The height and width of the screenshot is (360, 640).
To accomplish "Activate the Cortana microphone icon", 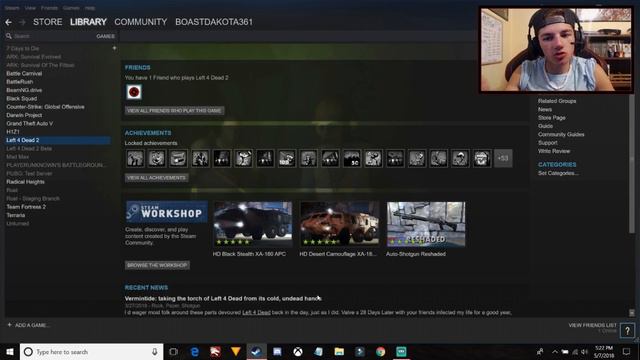I will 155,351.
